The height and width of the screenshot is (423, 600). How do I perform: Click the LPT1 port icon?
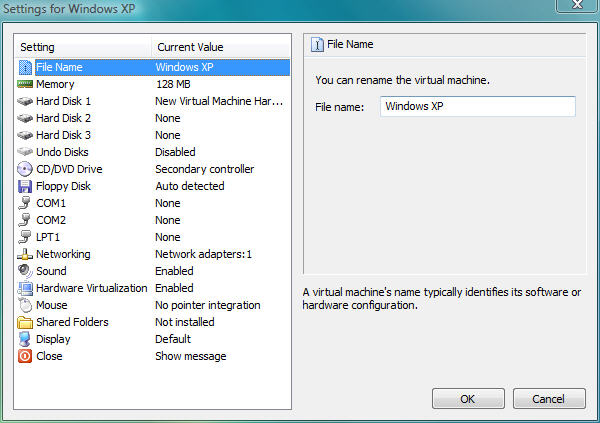click(x=25, y=237)
